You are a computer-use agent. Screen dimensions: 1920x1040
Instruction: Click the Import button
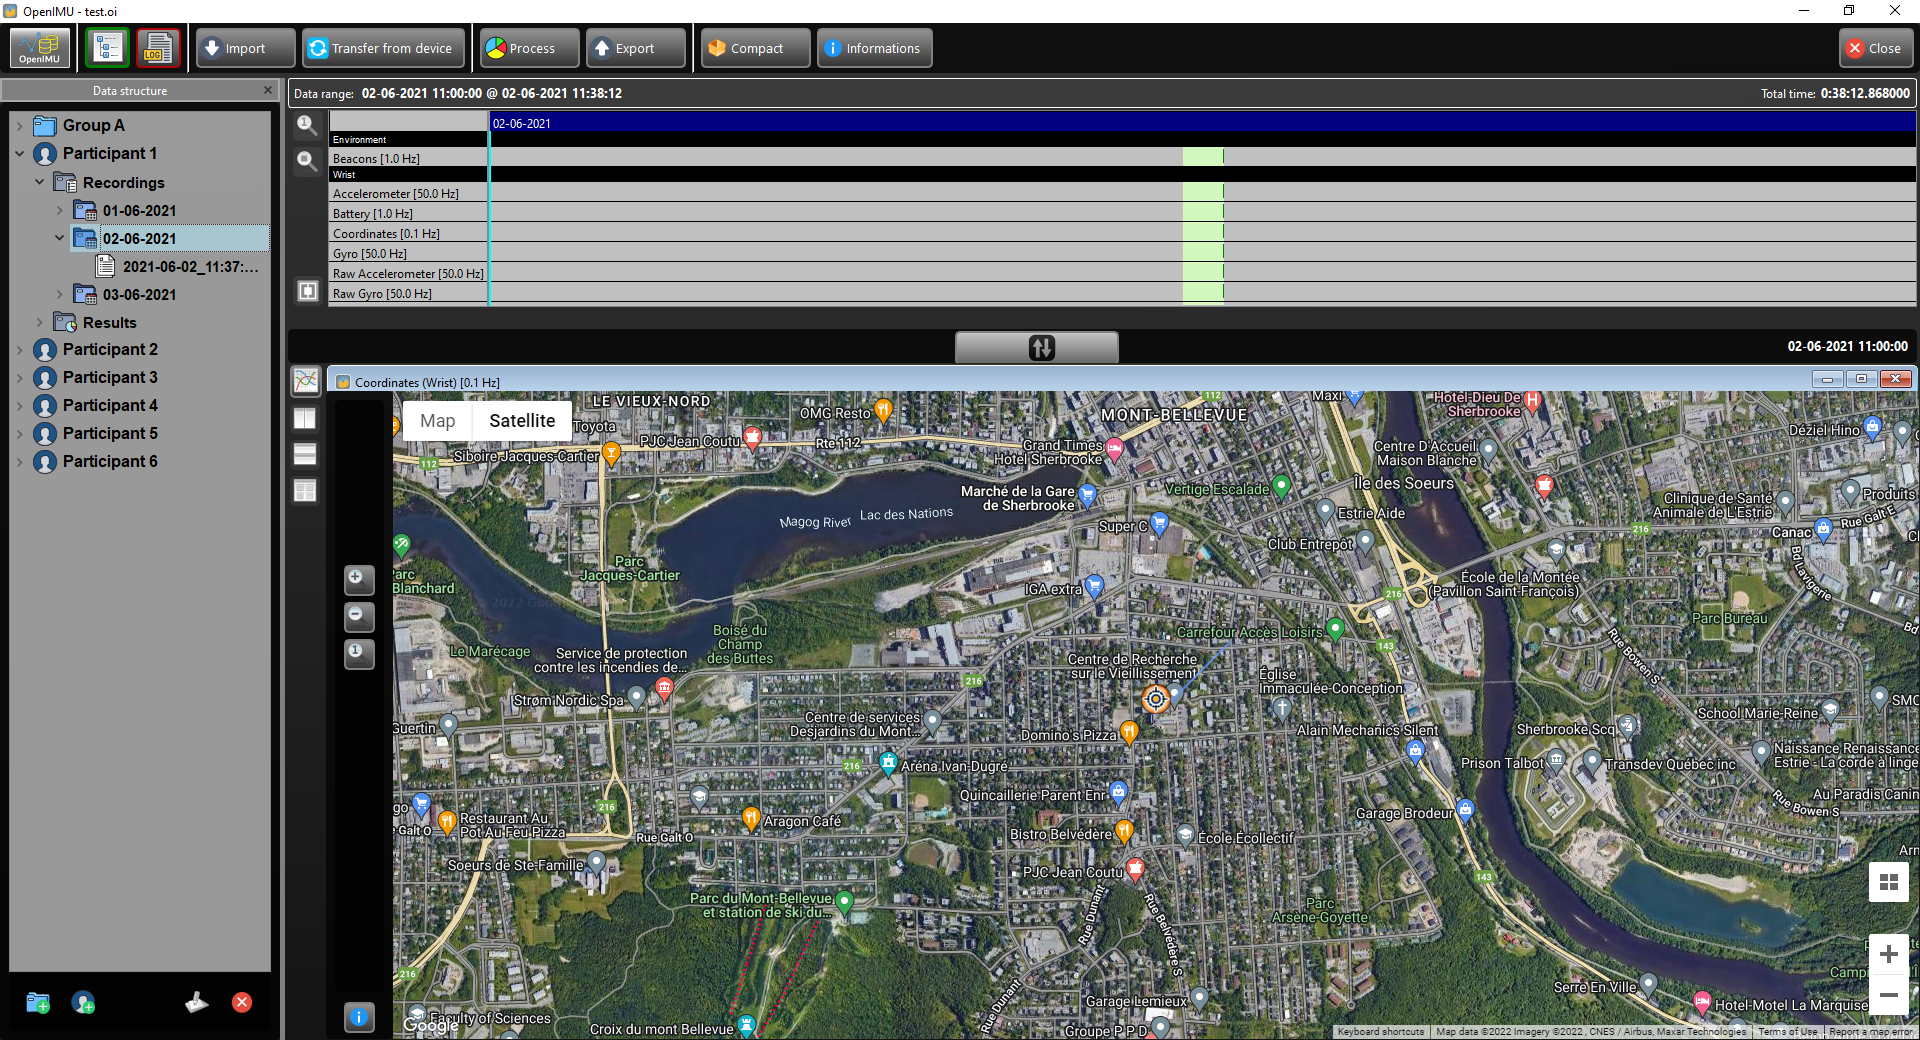tap(245, 48)
